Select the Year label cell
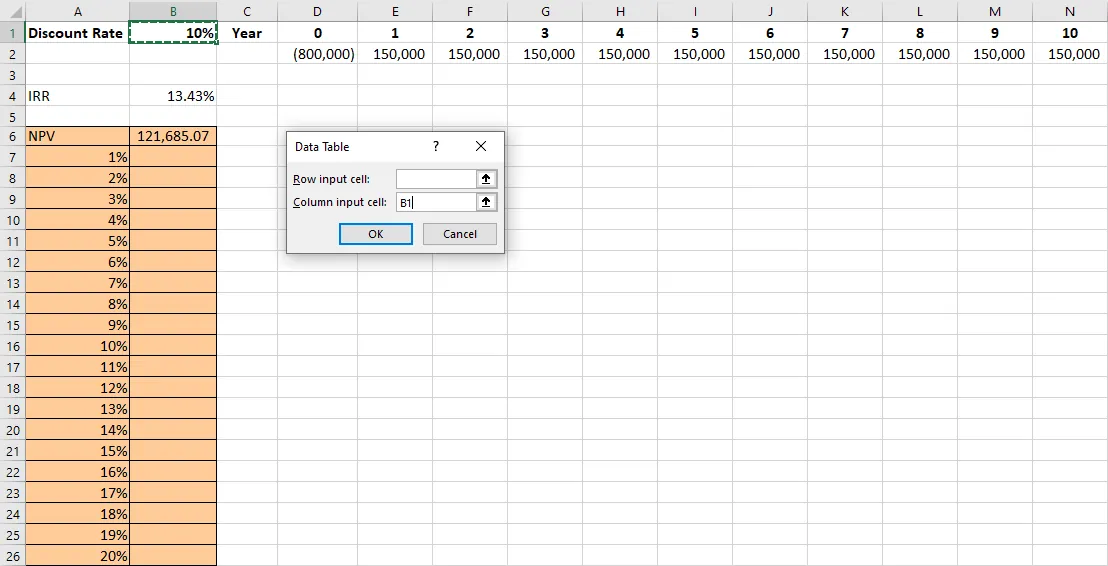The image size is (1108, 566). click(247, 33)
